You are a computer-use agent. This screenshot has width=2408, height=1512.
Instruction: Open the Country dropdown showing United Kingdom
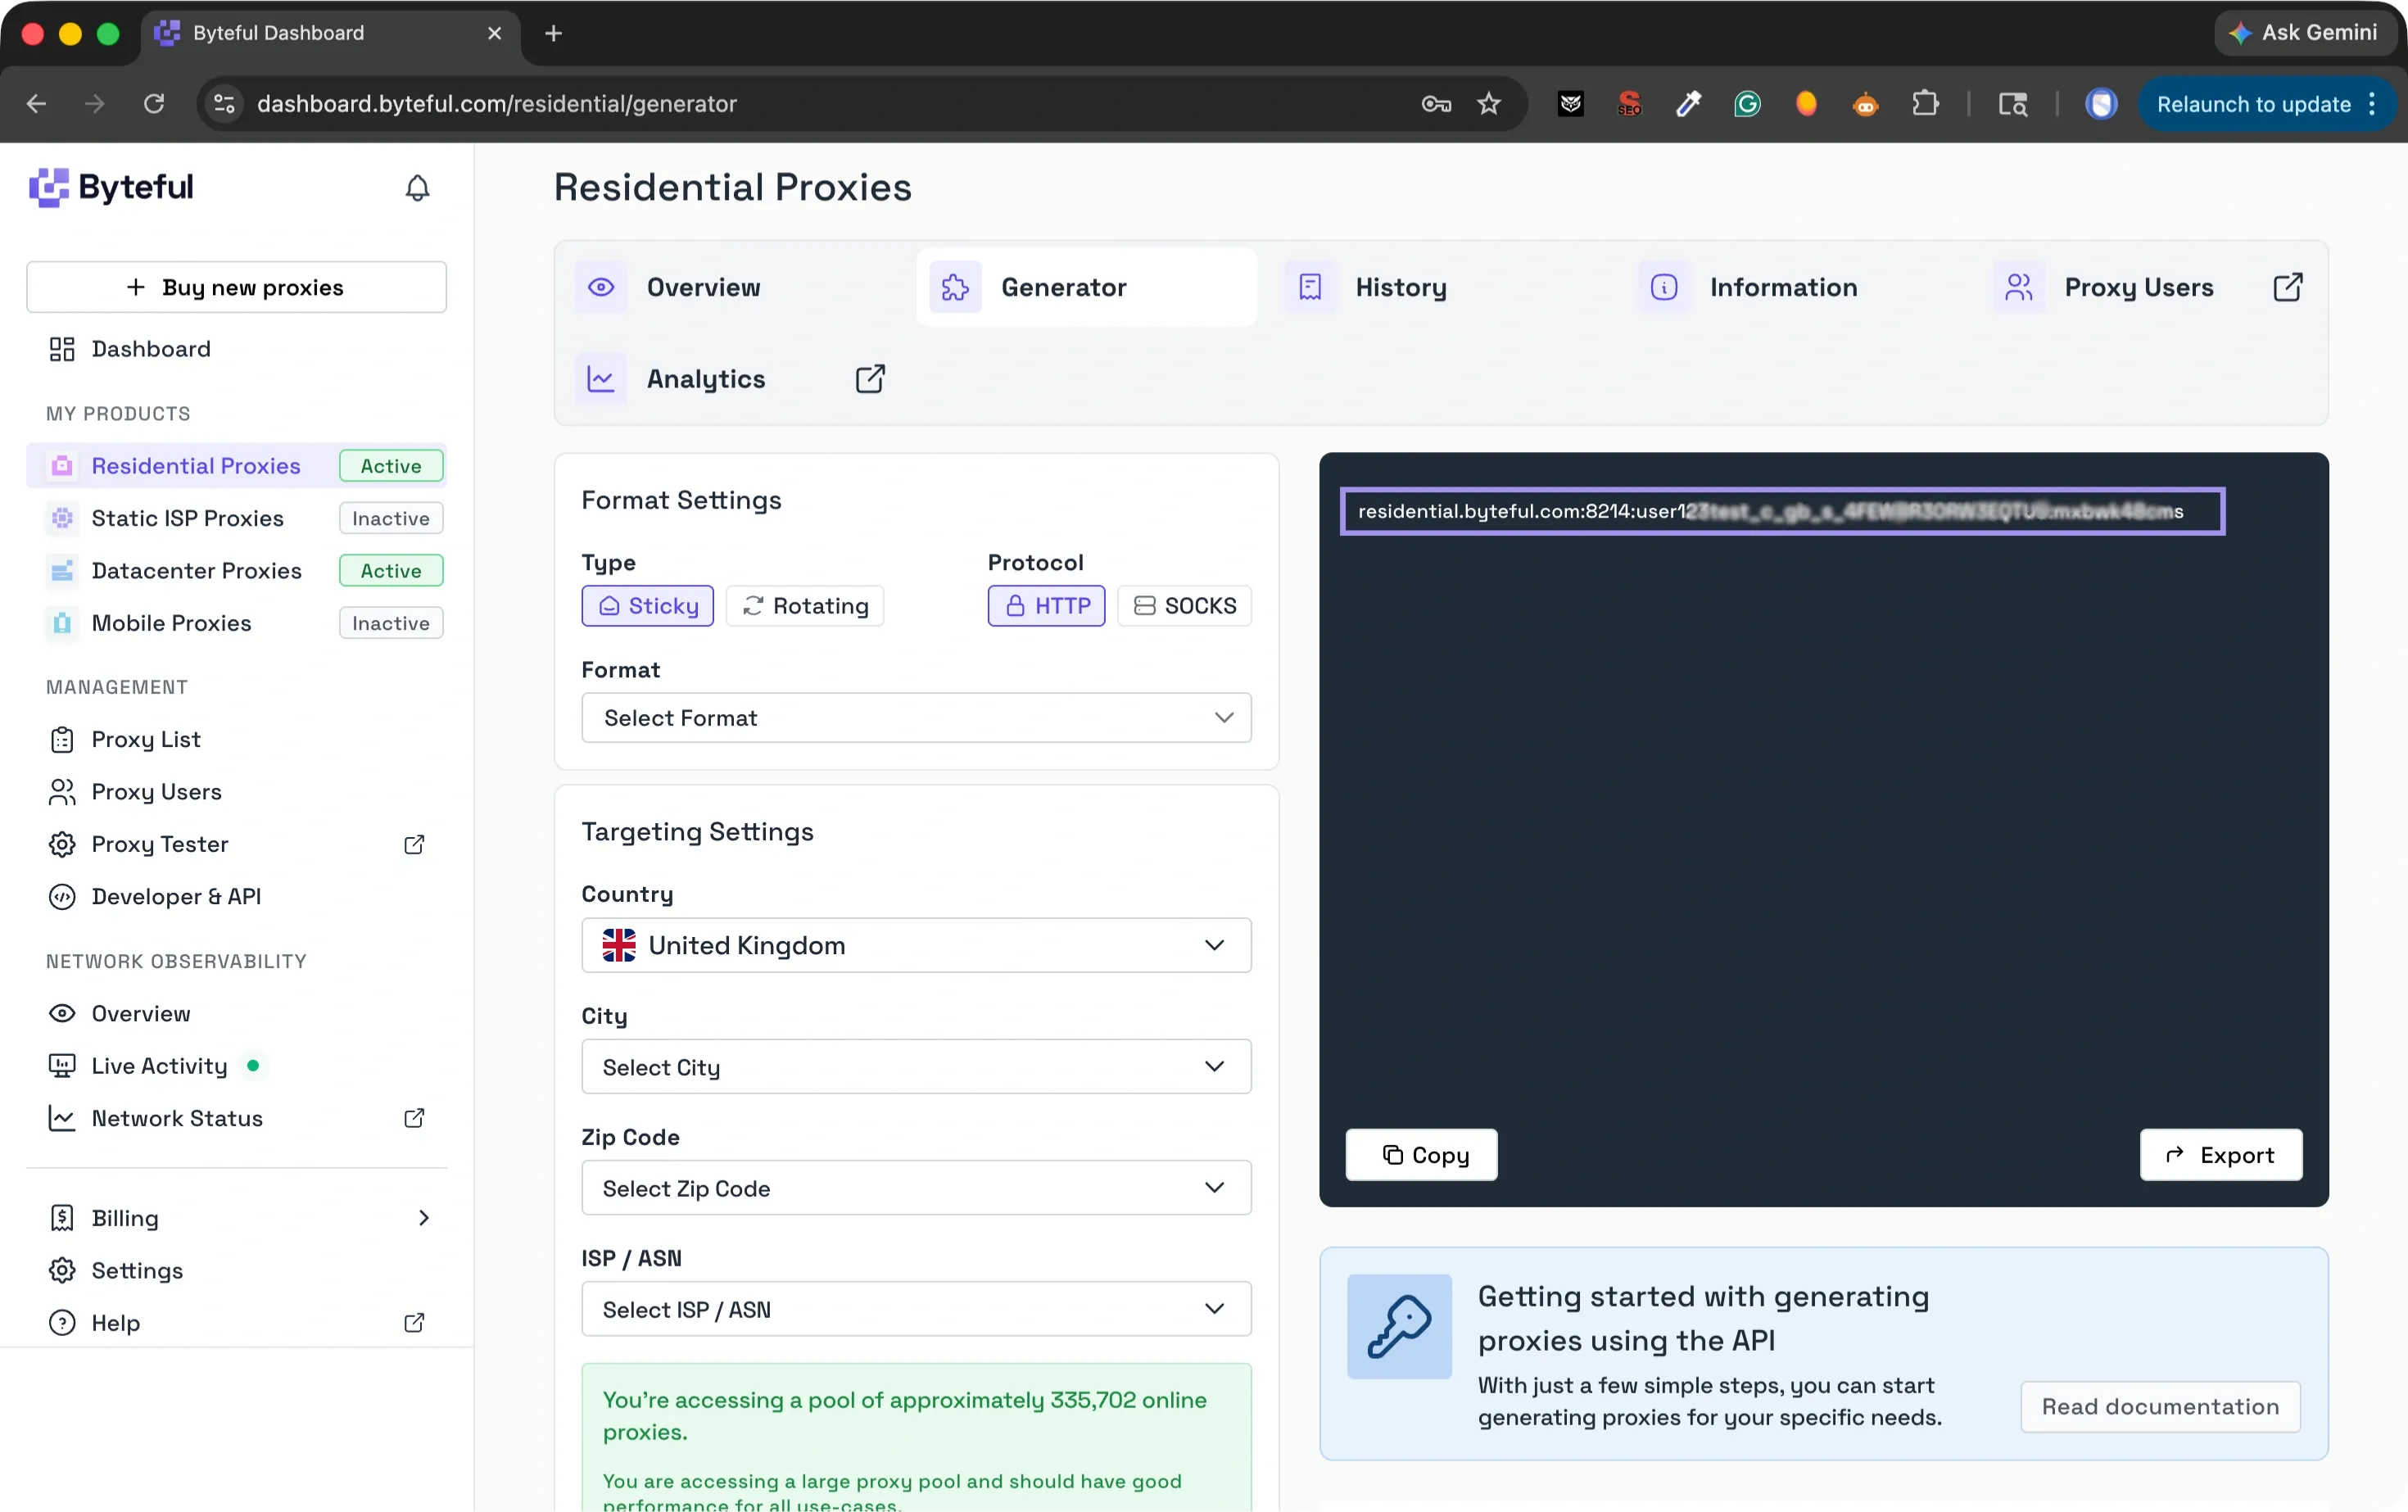[916, 945]
